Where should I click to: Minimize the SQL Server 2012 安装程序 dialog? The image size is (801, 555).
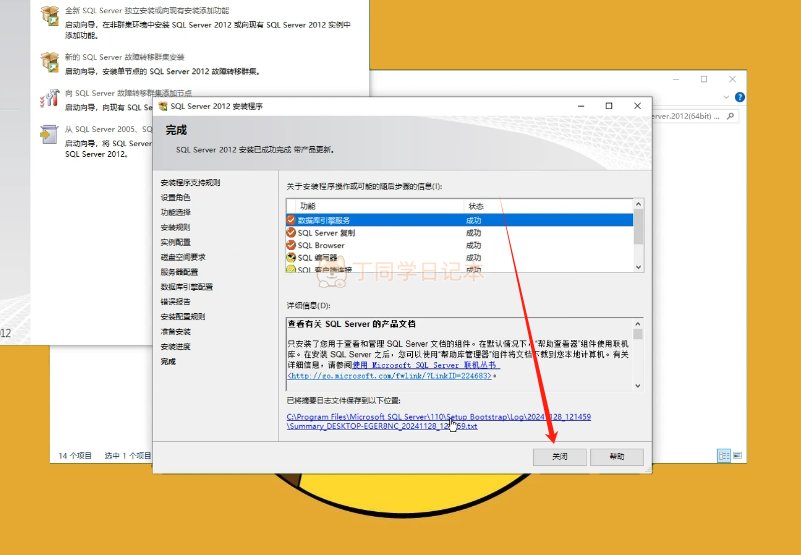coord(581,106)
